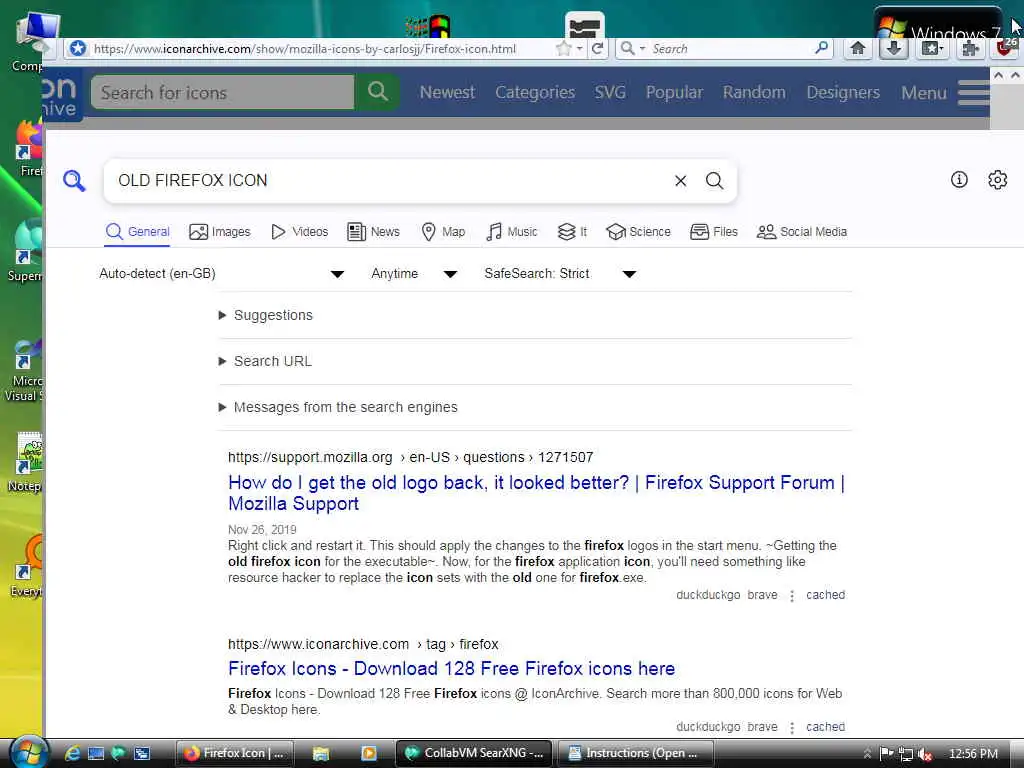This screenshot has width=1024, height=768.
Task: Submit the SearXNG search with magnifier
Action: coord(714,181)
